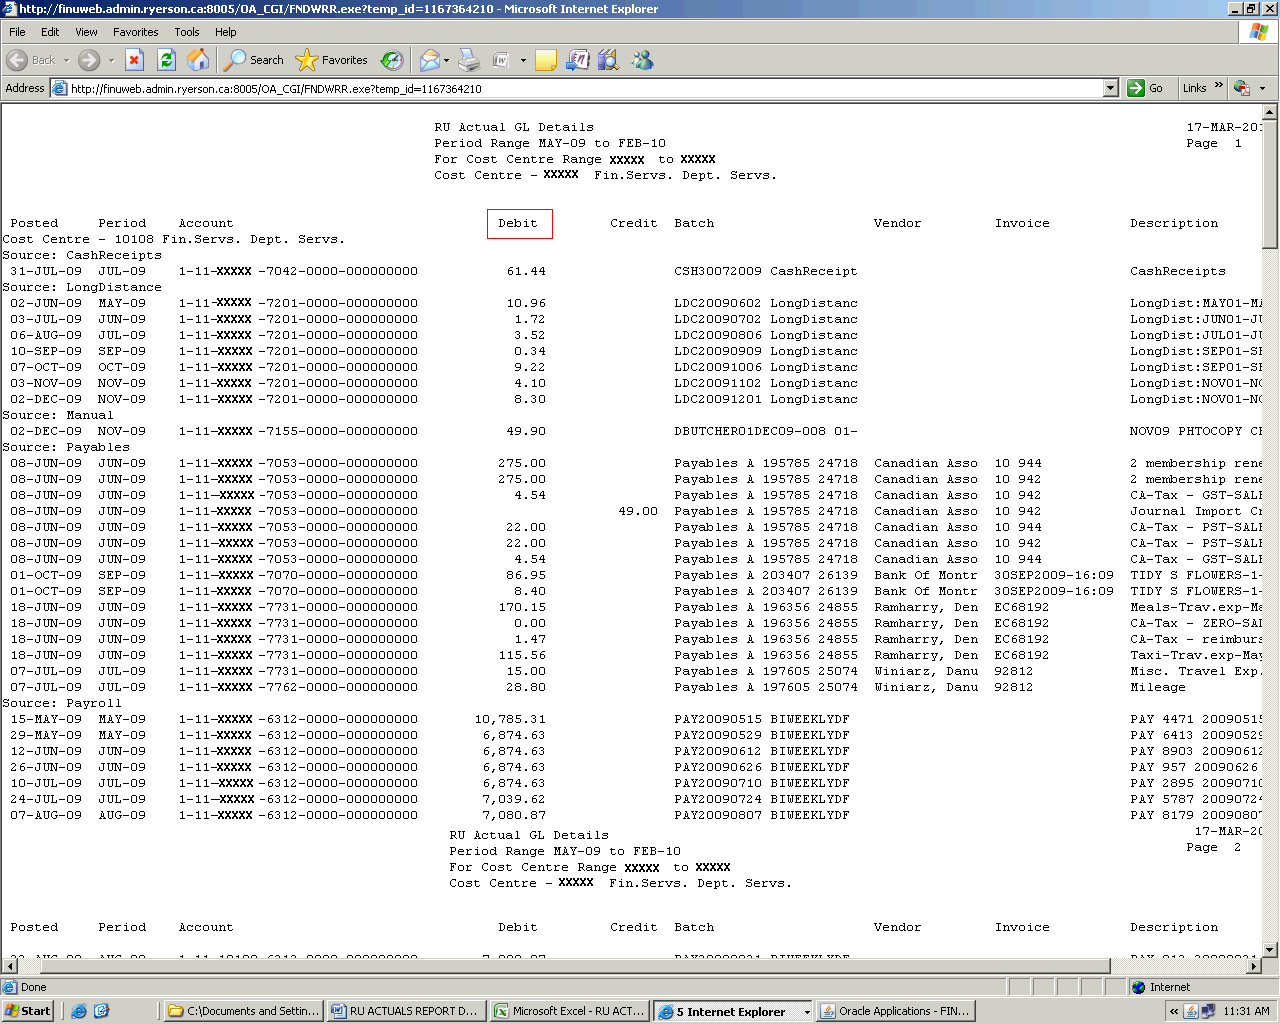This screenshot has width=1280, height=1024.
Task: Print the report page
Action: click(469, 60)
